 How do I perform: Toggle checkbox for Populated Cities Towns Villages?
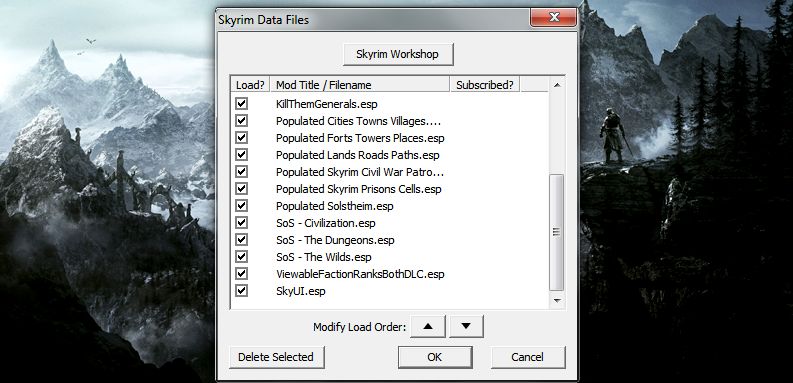(241, 121)
